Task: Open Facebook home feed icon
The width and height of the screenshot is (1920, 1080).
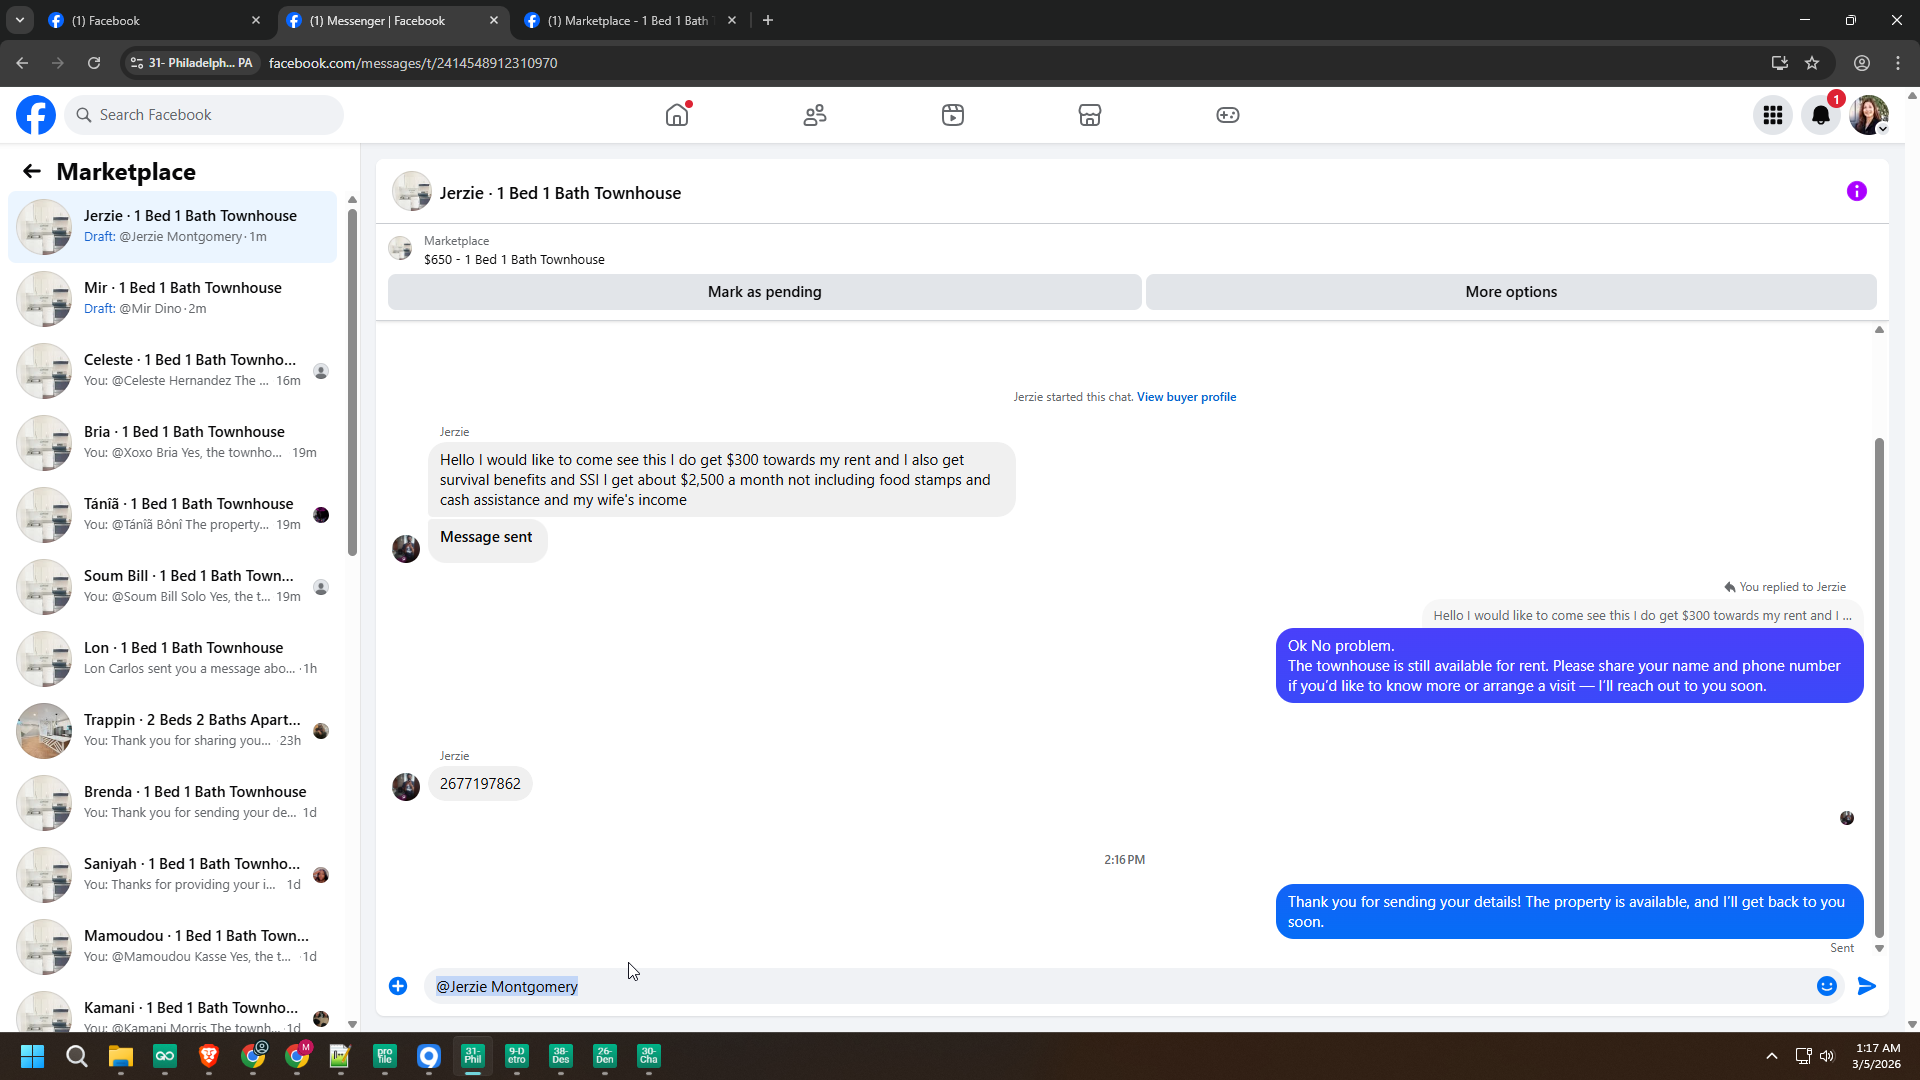Action: 677,115
